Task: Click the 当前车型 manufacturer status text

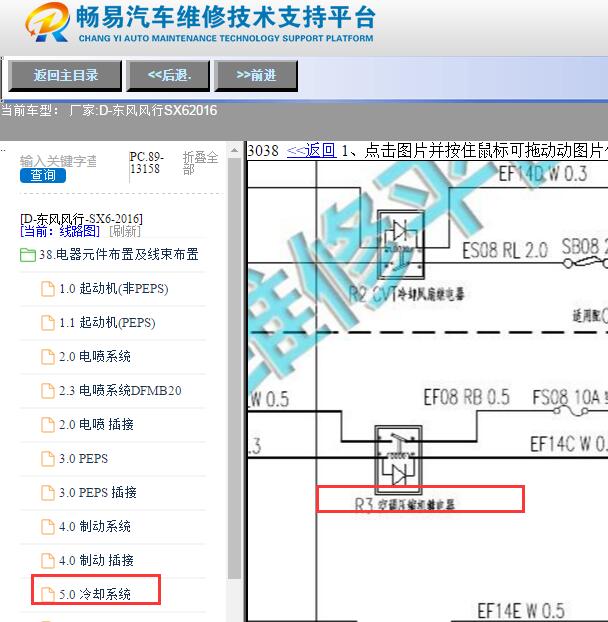Action: 109,110
